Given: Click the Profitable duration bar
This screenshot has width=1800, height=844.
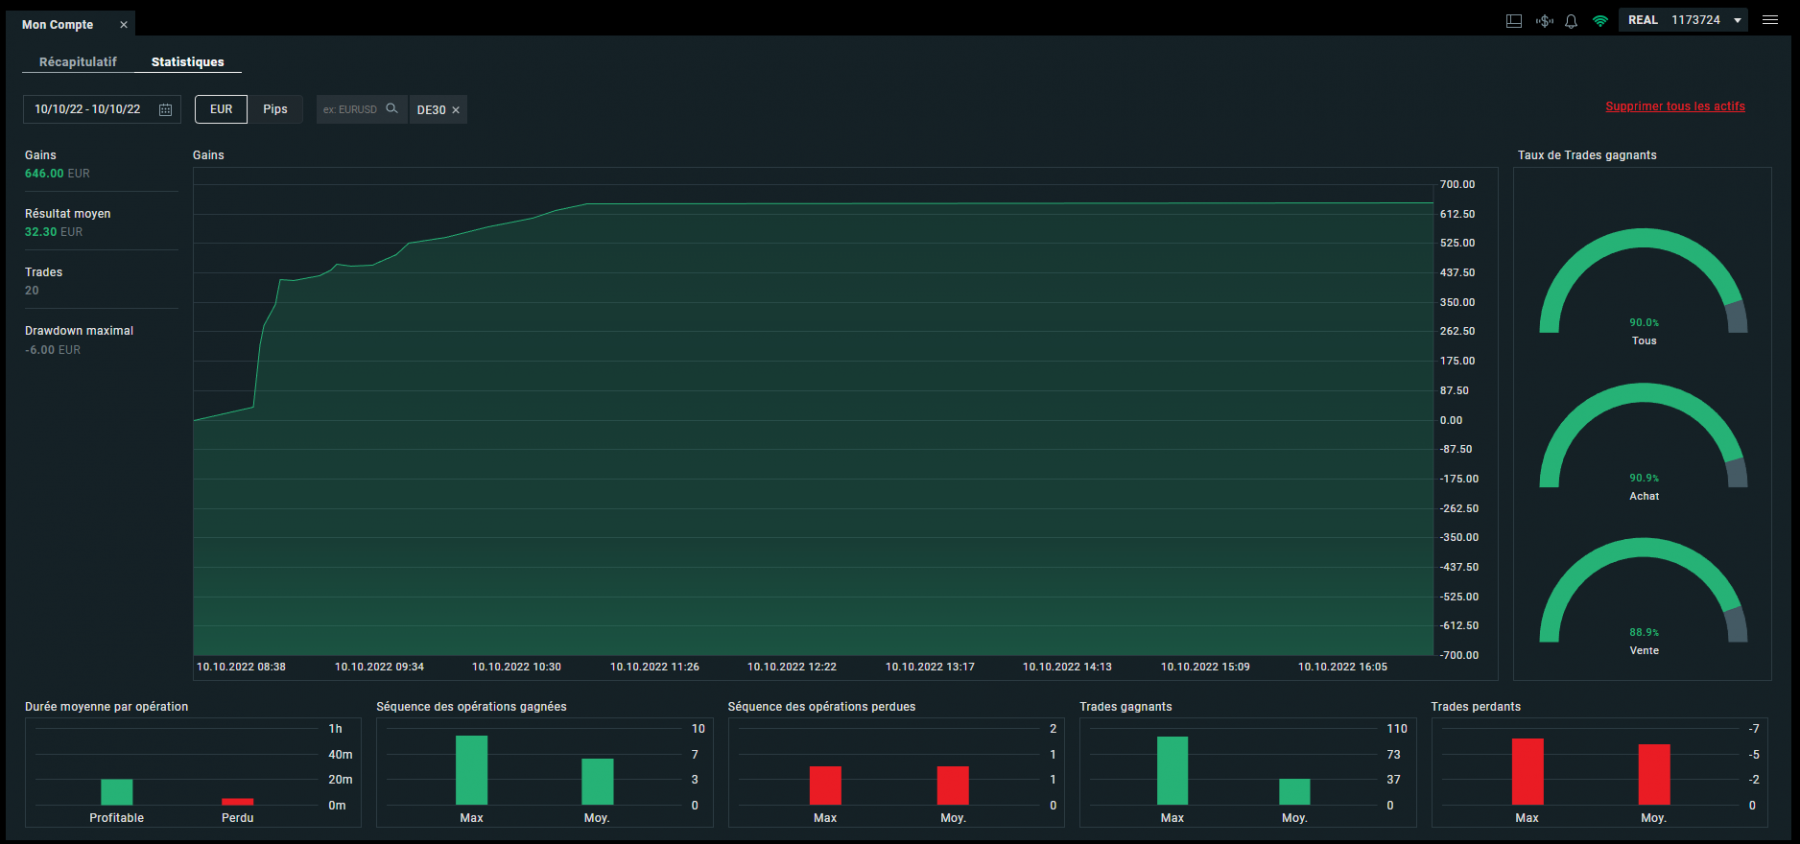Looking at the screenshot, I should coord(117,792).
